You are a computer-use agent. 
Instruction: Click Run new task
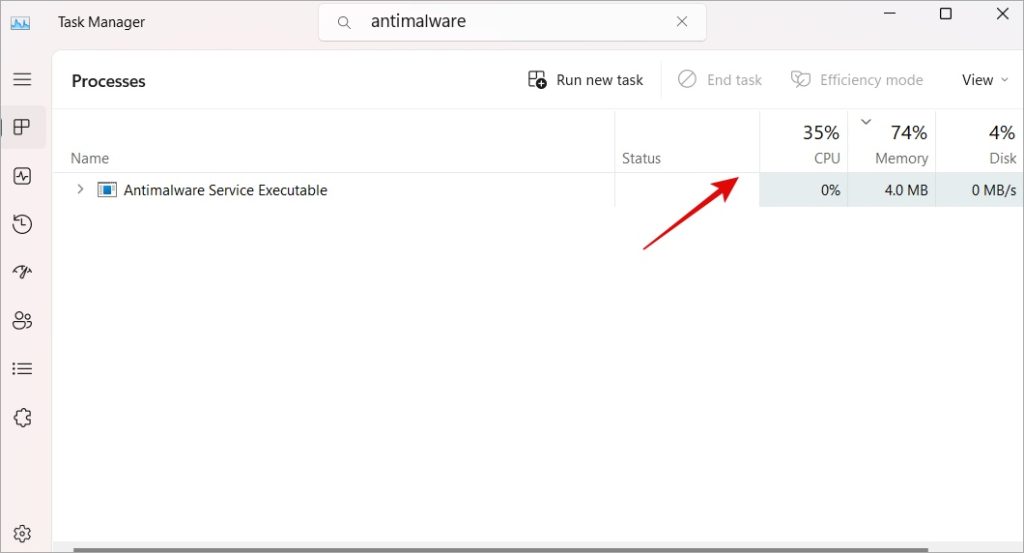tap(585, 80)
